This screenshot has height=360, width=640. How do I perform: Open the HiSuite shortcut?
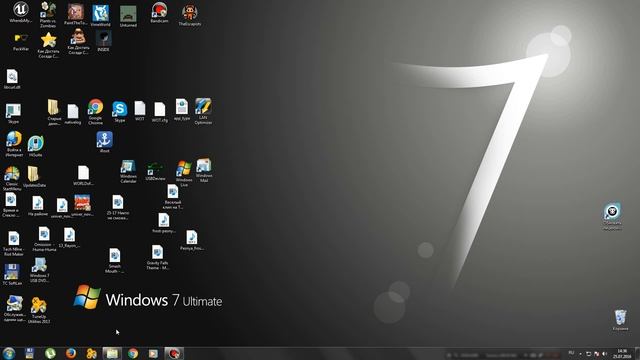click(36, 146)
